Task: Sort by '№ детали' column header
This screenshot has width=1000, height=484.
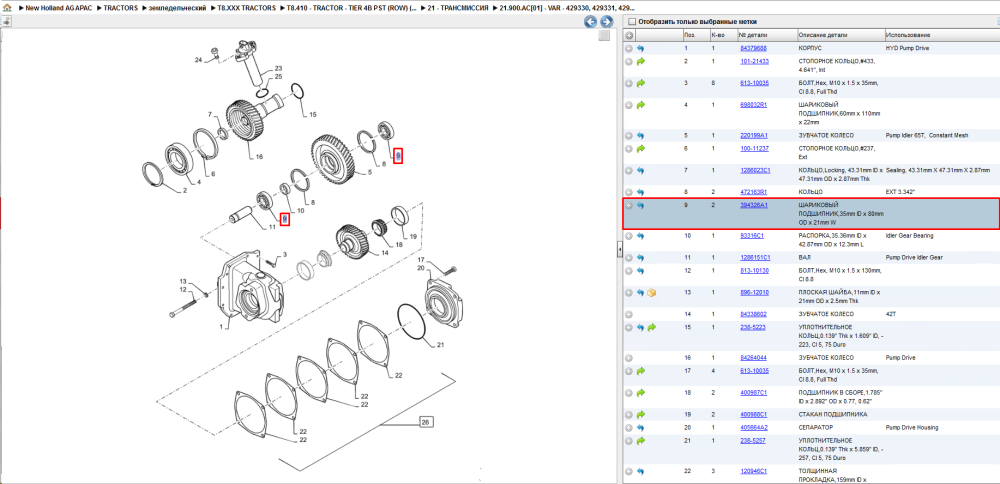Action: tap(767, 34)
